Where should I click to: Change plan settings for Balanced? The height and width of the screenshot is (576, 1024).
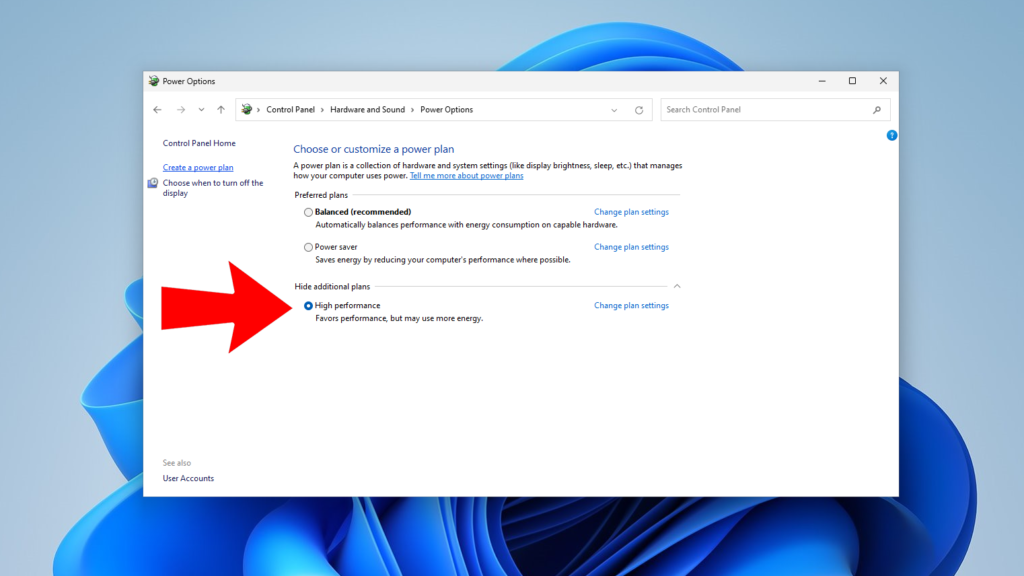(631, 212)
